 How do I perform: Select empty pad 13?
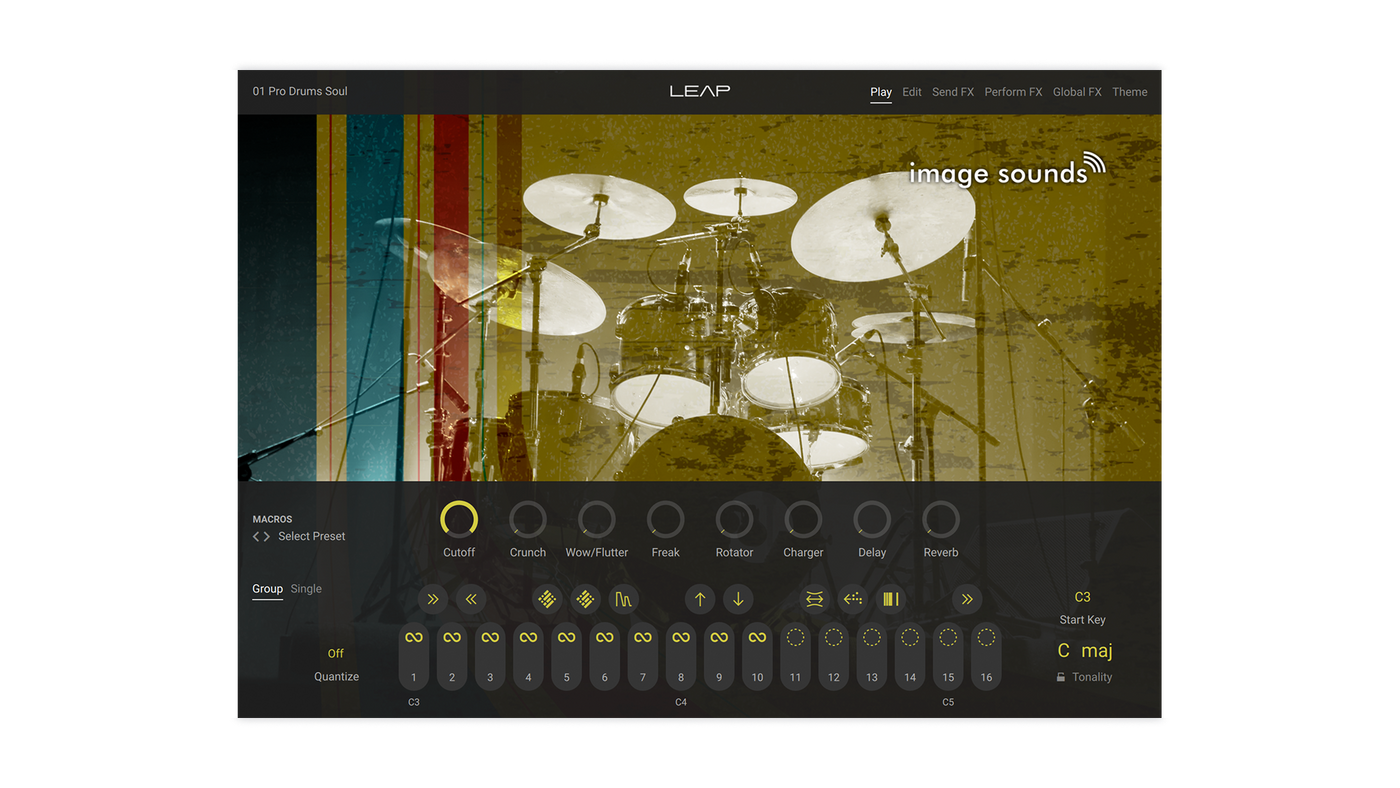[872, 656]
